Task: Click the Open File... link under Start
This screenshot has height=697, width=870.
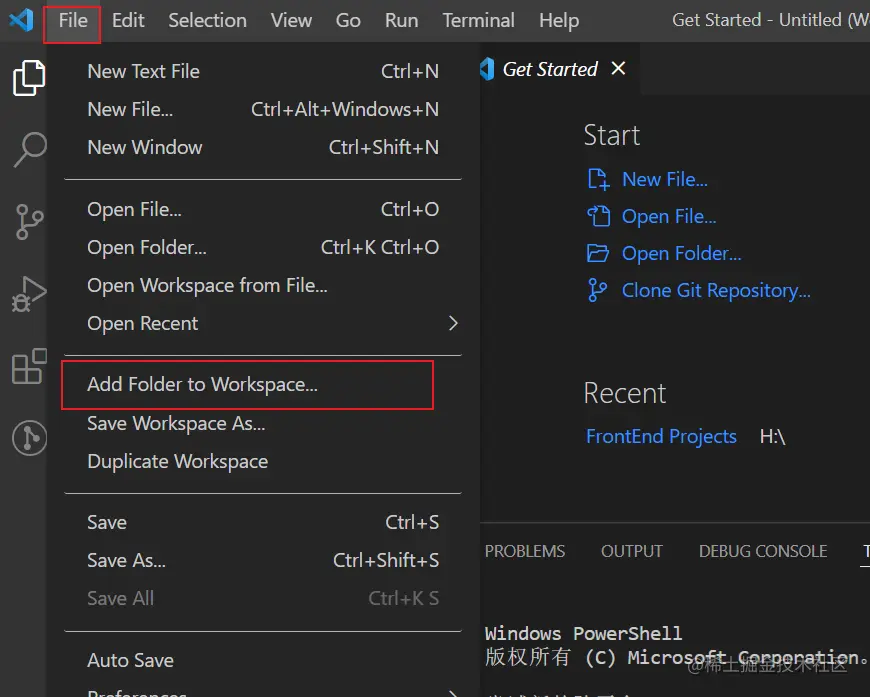Action: (x=669, y=216)
